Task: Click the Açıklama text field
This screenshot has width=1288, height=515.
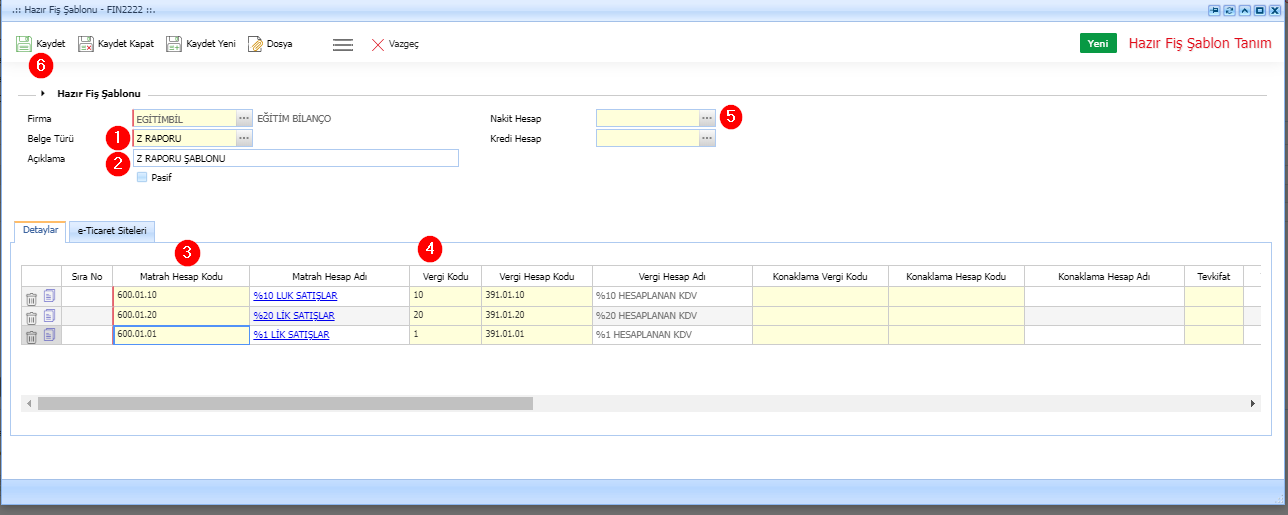Action: [x=295, y=158]
